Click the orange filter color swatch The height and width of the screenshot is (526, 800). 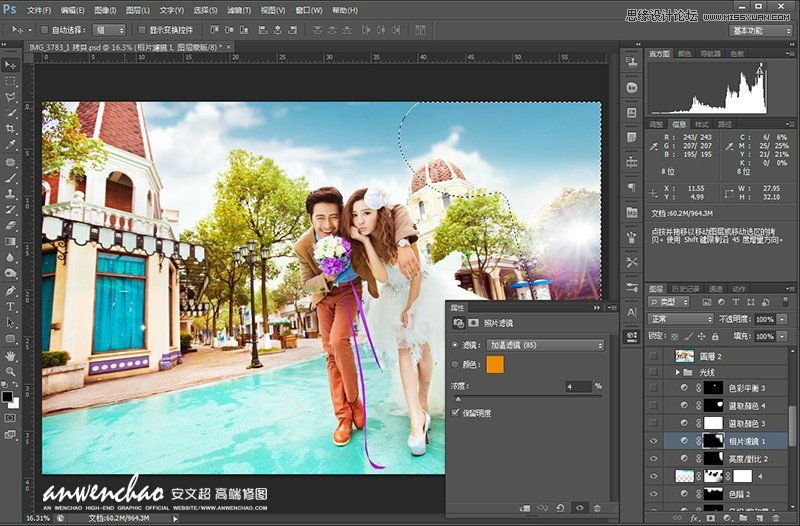coord(495,364)
